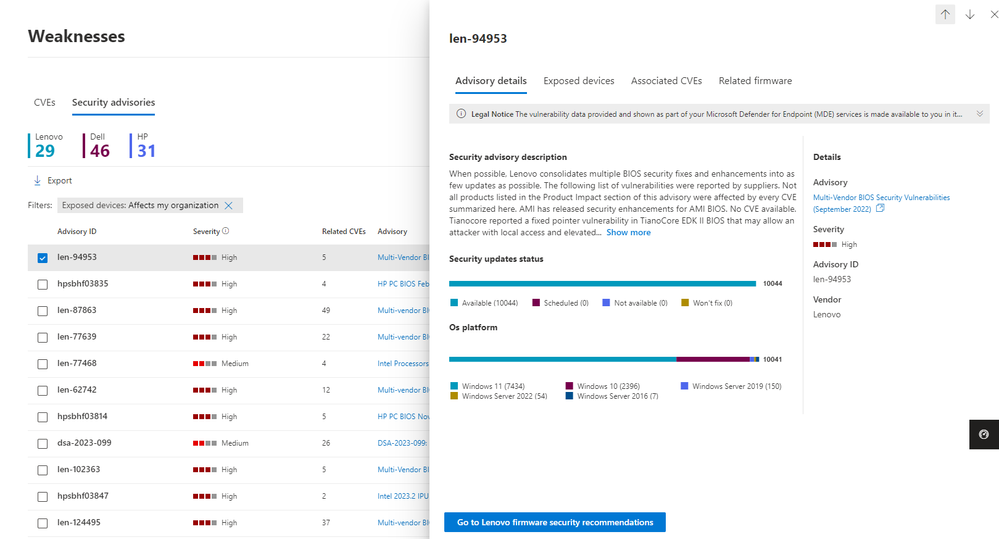999x539 pixels.
Task: Click Windows Server 2019 (150) legend swatch
Action: tap(684, 385)
